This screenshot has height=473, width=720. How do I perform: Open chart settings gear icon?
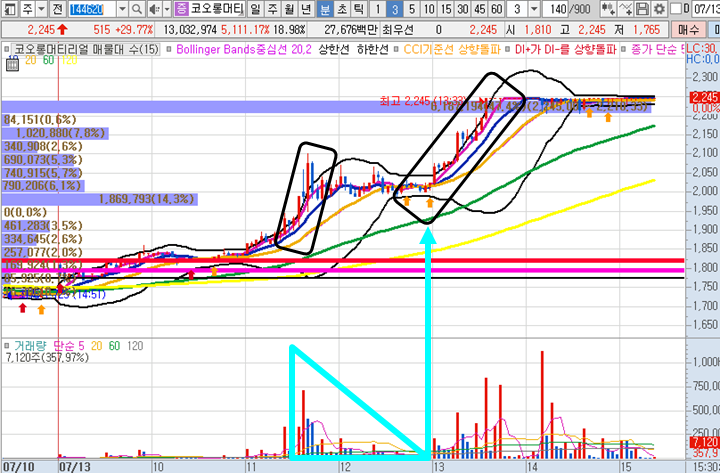(659, 9)
